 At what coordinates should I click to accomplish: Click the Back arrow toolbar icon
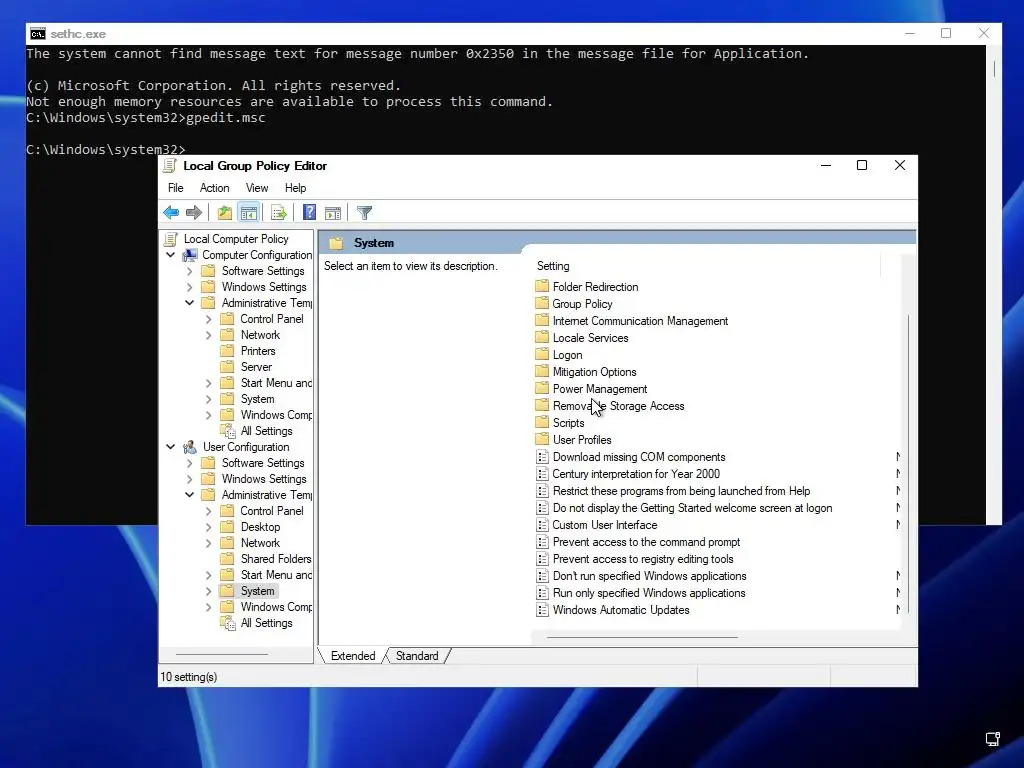pyautogui.click(x=171, y=212)
